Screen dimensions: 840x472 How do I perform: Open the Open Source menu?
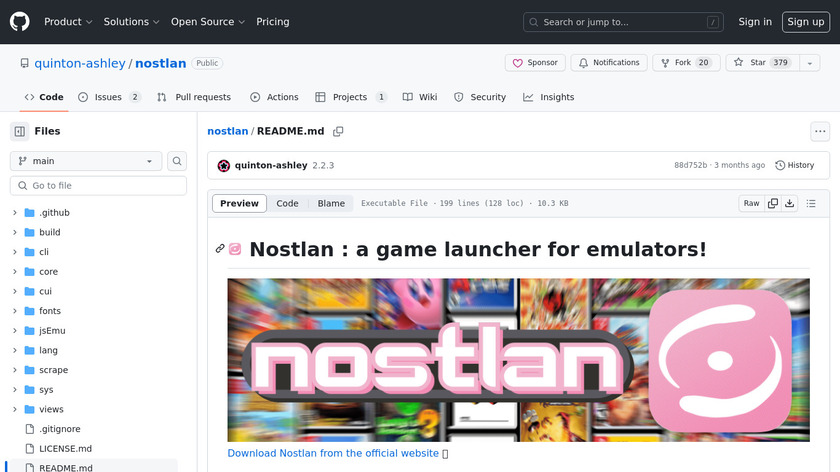pyautogui.click(x=208, y=22)
